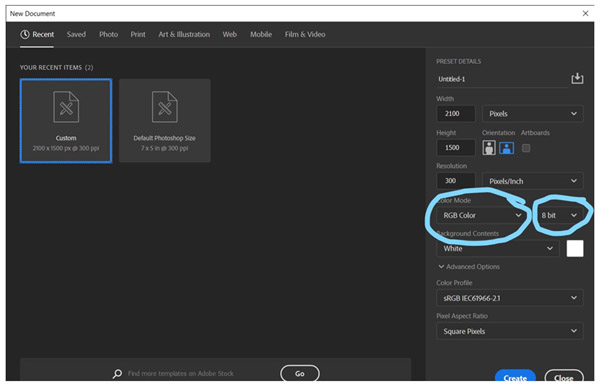Click the magnifier search icon for Adobe Stock
This screenshot has height=388, width=600.
(117, 373)
